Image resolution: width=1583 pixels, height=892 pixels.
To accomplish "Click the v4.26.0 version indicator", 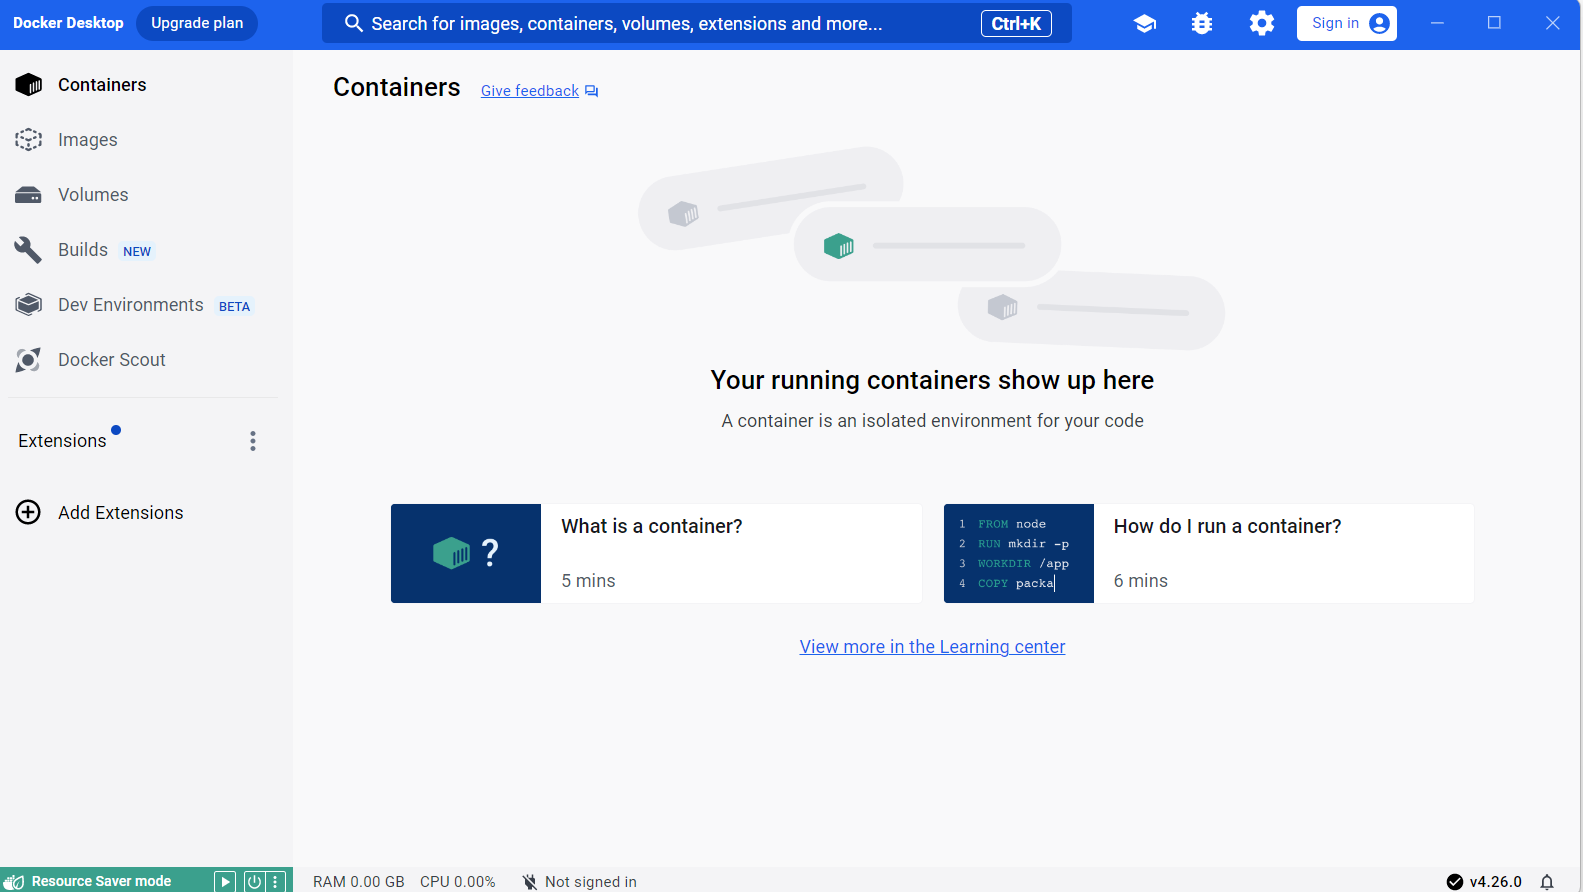I will pos(1484,882).
